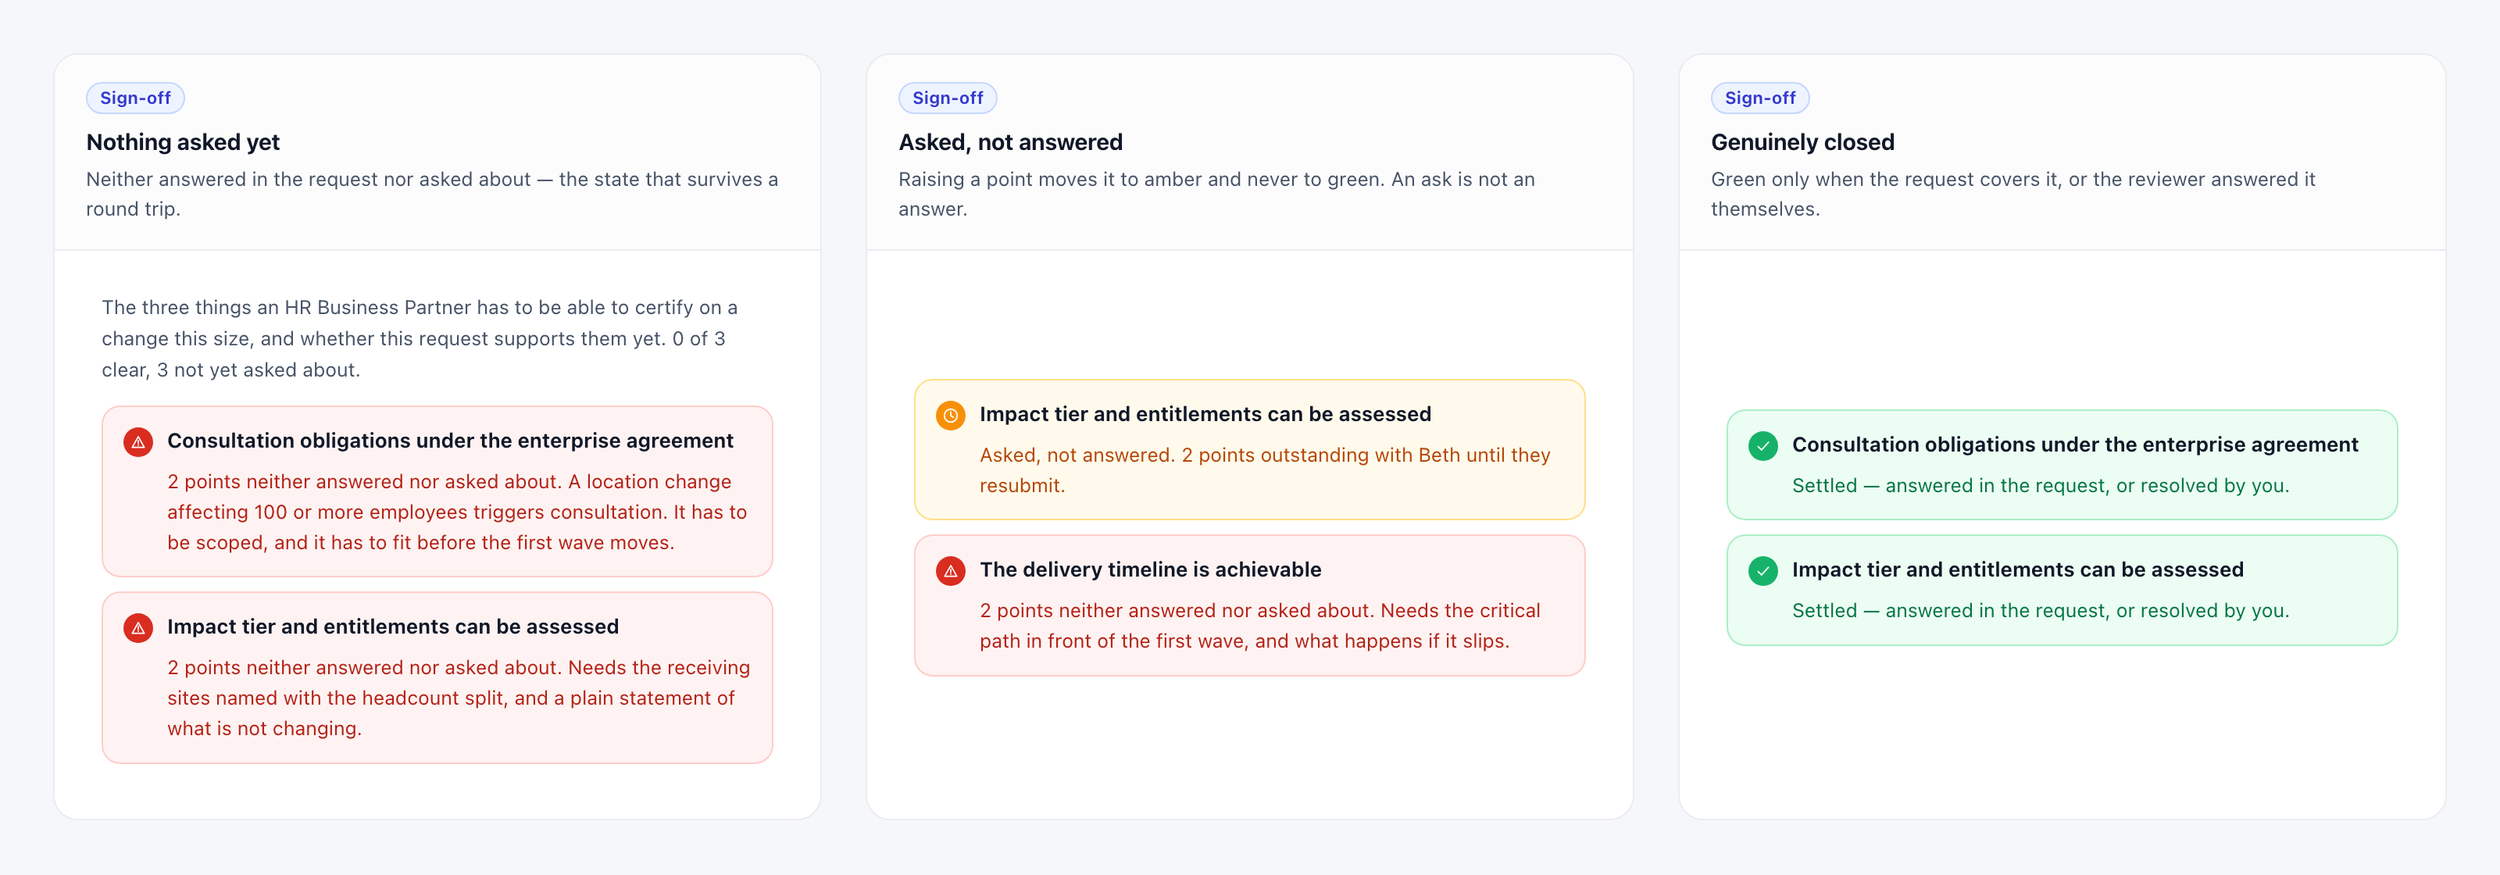Click amber clock icon on Impact tier card
2500x875 pixels.
(950, 415)
